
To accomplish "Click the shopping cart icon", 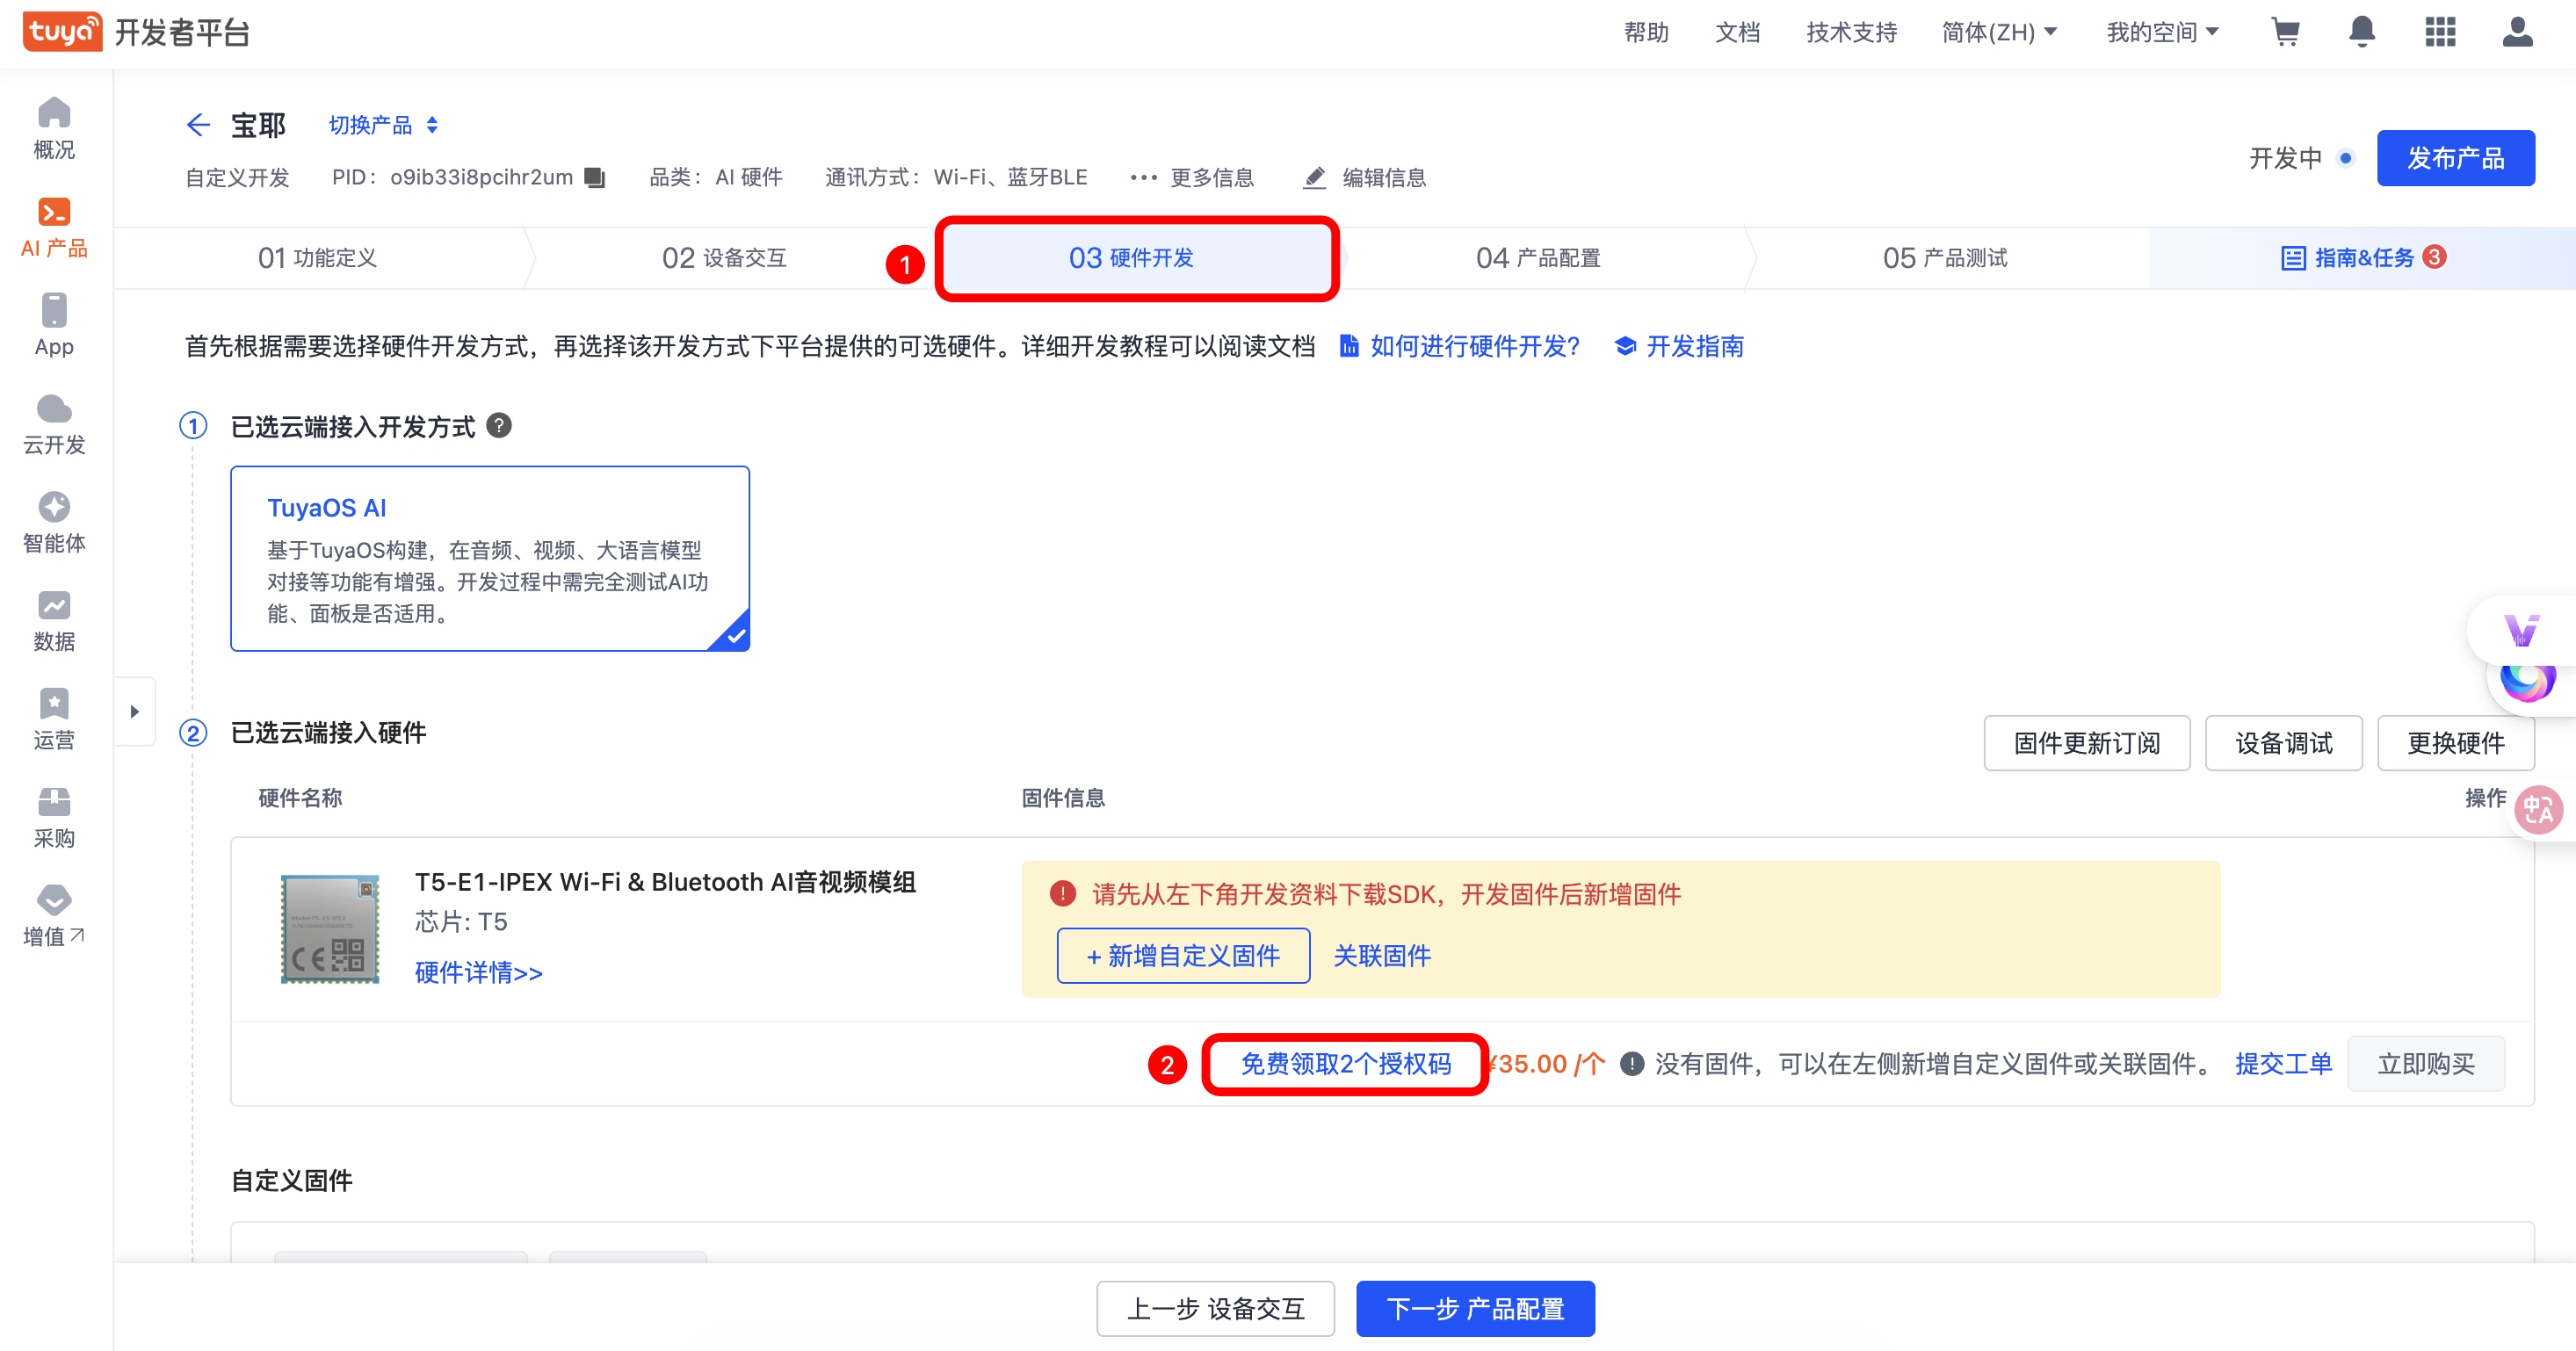I will pyautogui.click(x=2285, y=33).
